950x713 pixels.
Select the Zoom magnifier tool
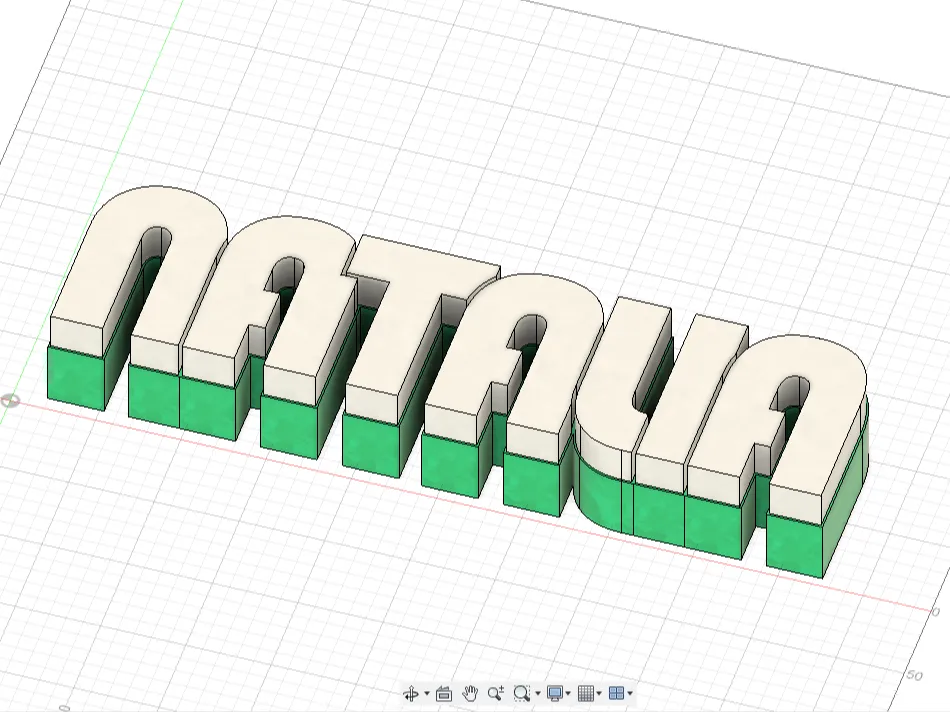[x=496, y=694]
